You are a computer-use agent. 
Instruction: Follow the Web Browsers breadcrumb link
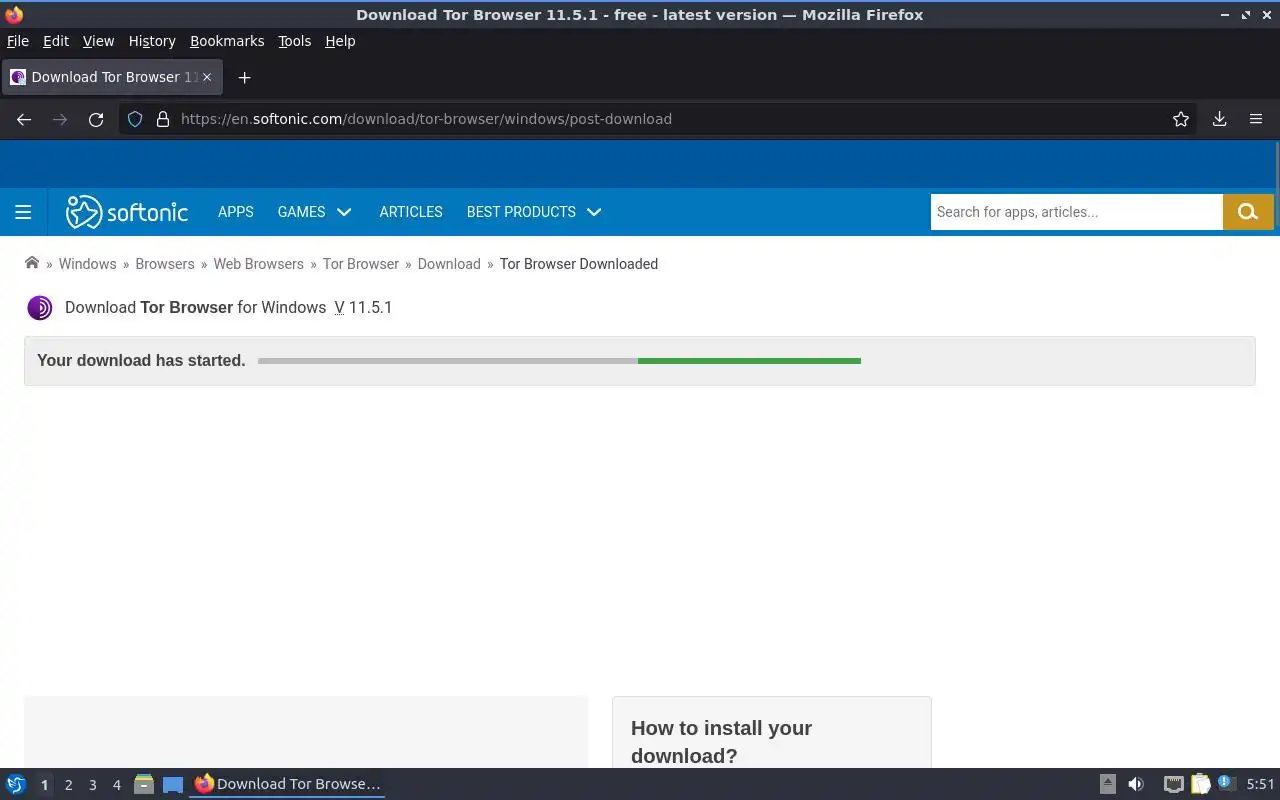coord(258,264)
